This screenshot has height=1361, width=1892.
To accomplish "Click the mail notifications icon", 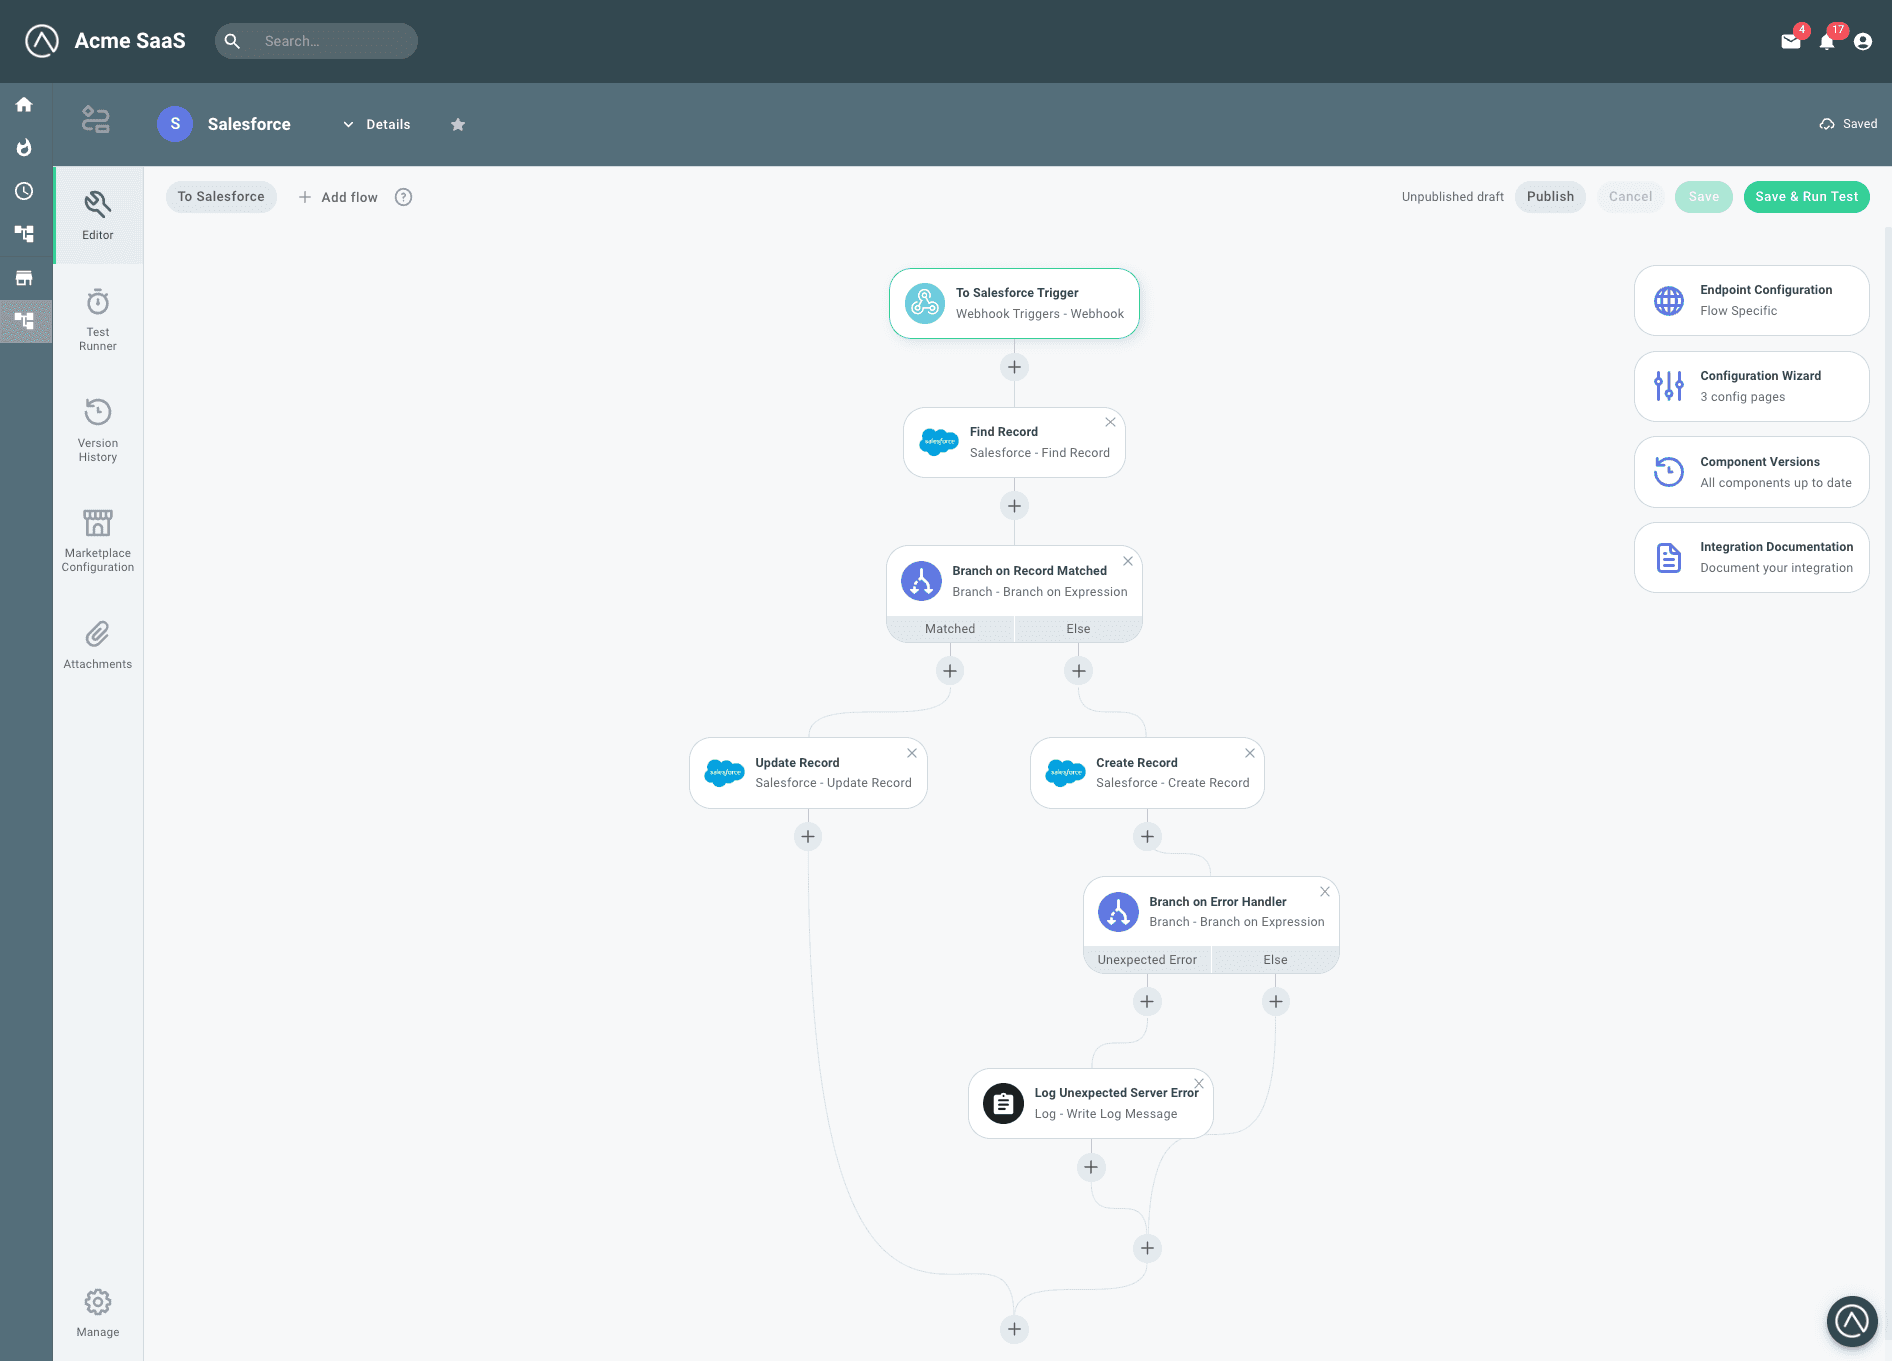I will [1791, 41].
